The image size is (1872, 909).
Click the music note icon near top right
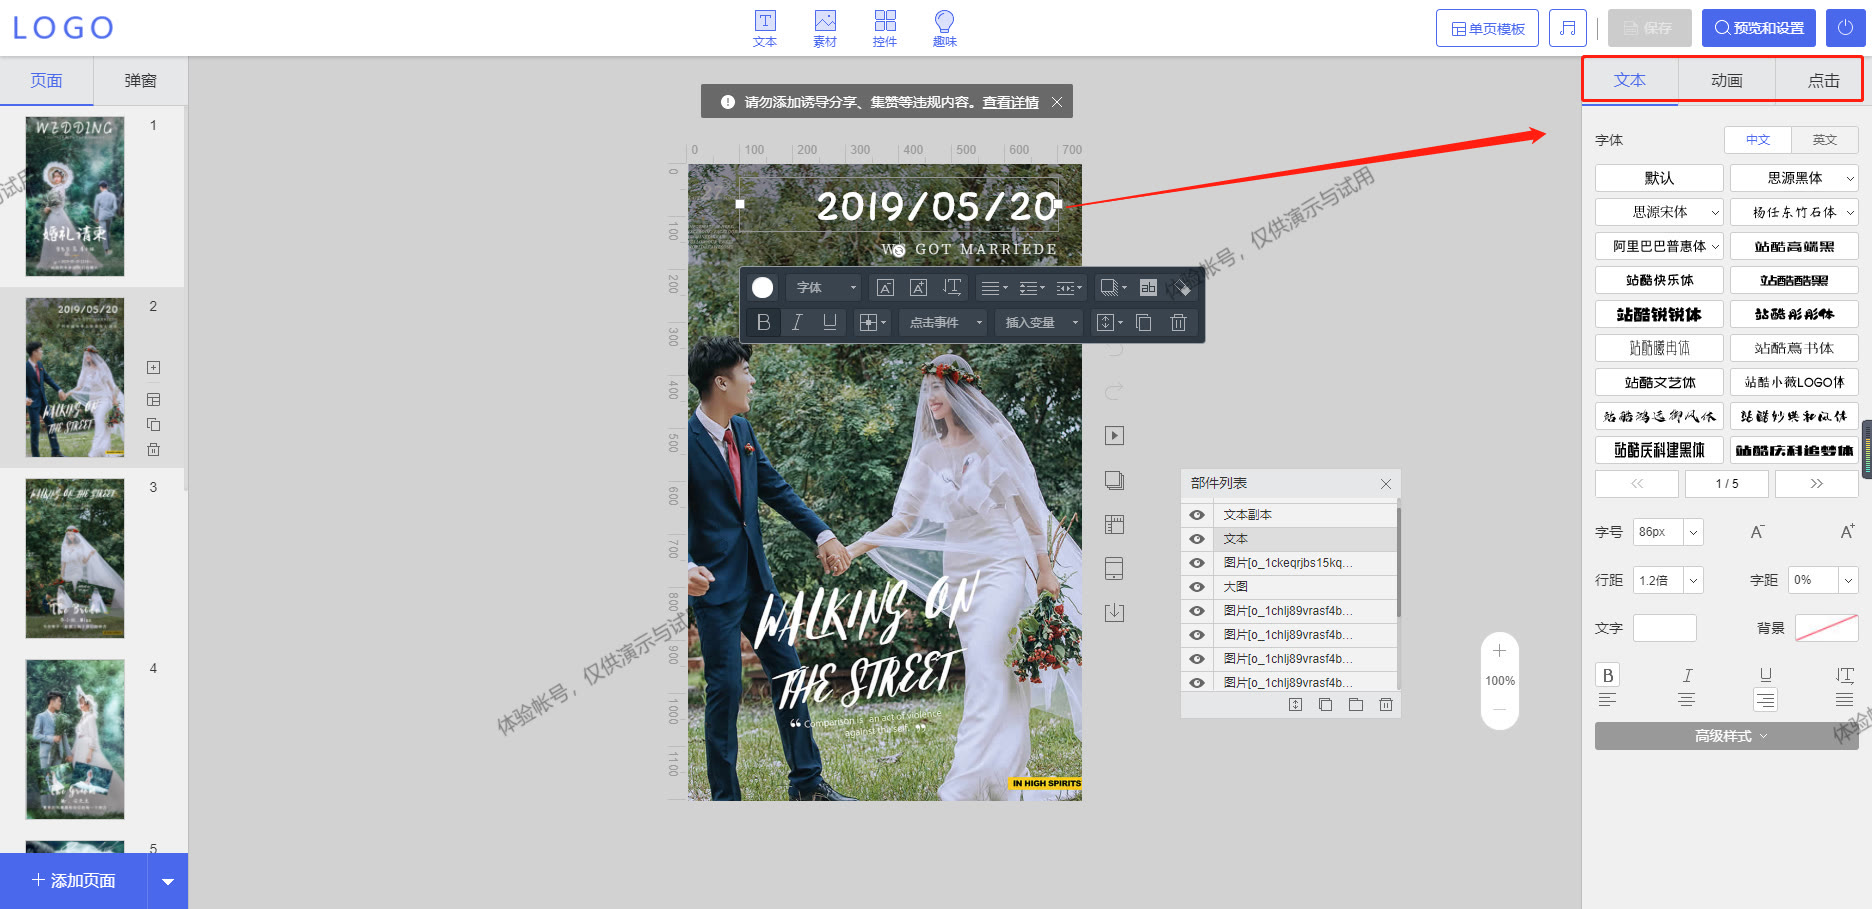(1567, 28)
